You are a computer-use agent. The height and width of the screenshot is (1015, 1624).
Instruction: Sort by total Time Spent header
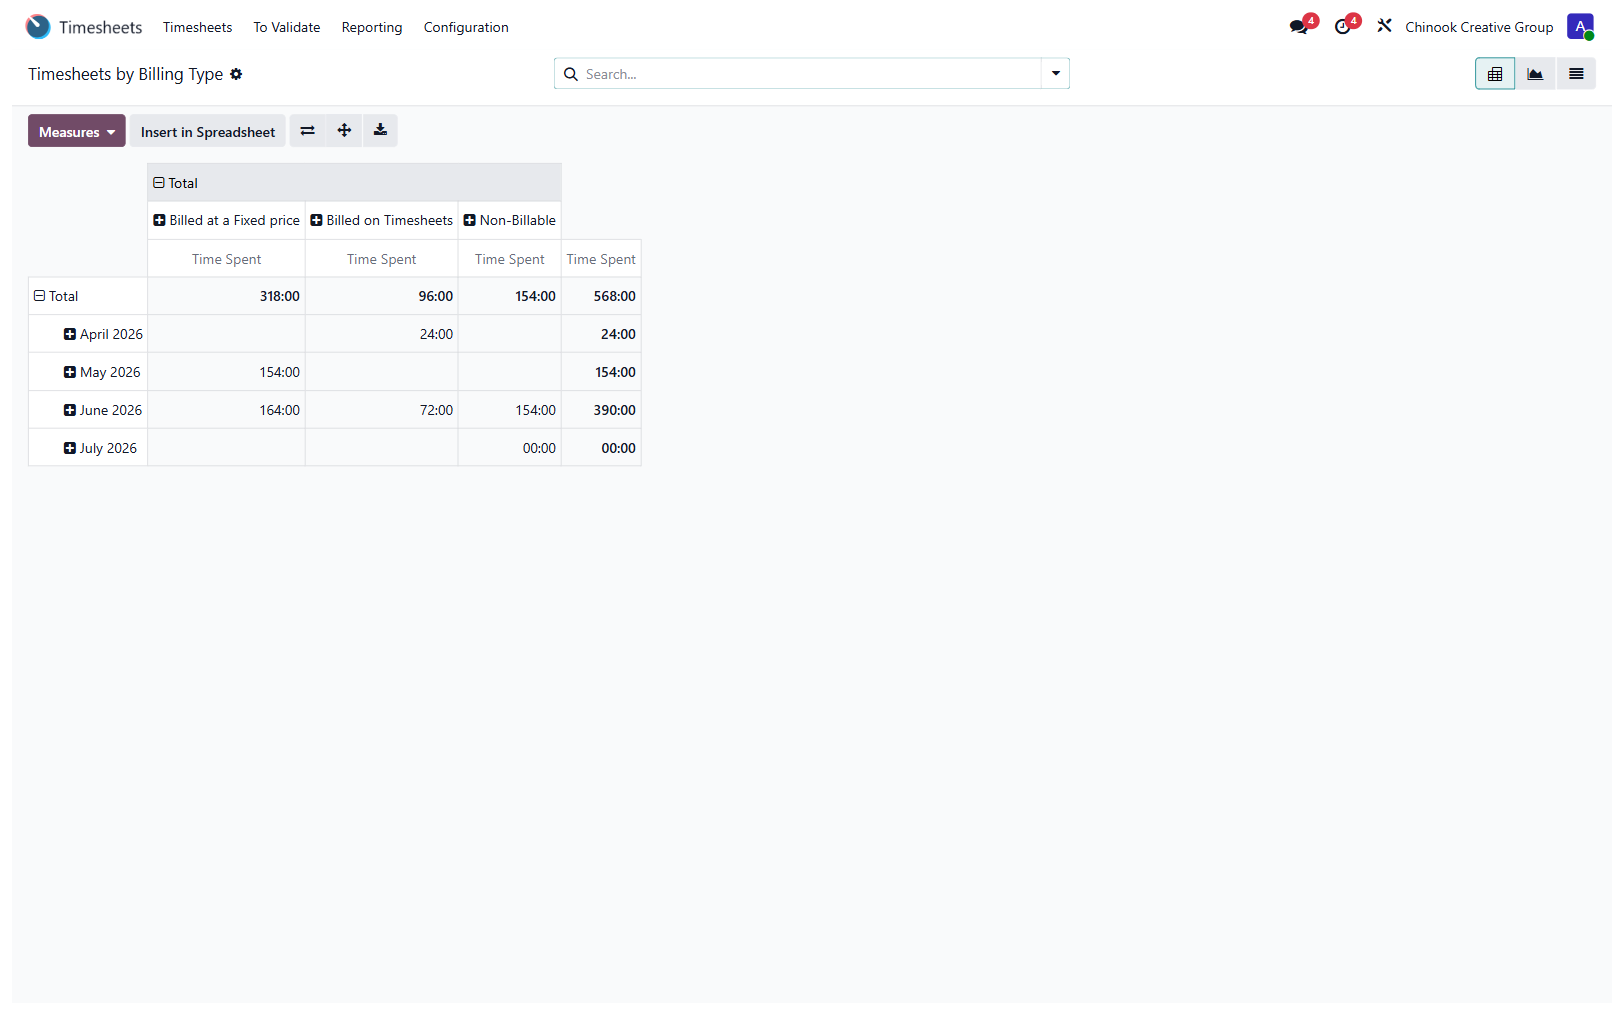(x=601, y=259)
